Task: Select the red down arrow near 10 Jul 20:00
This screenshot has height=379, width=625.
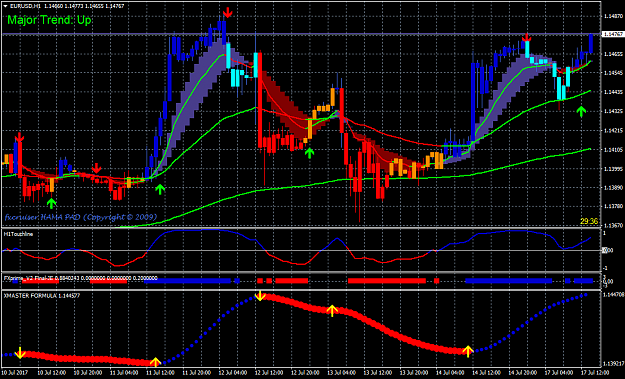Action: pyautogui.click(x=96, y=168)
